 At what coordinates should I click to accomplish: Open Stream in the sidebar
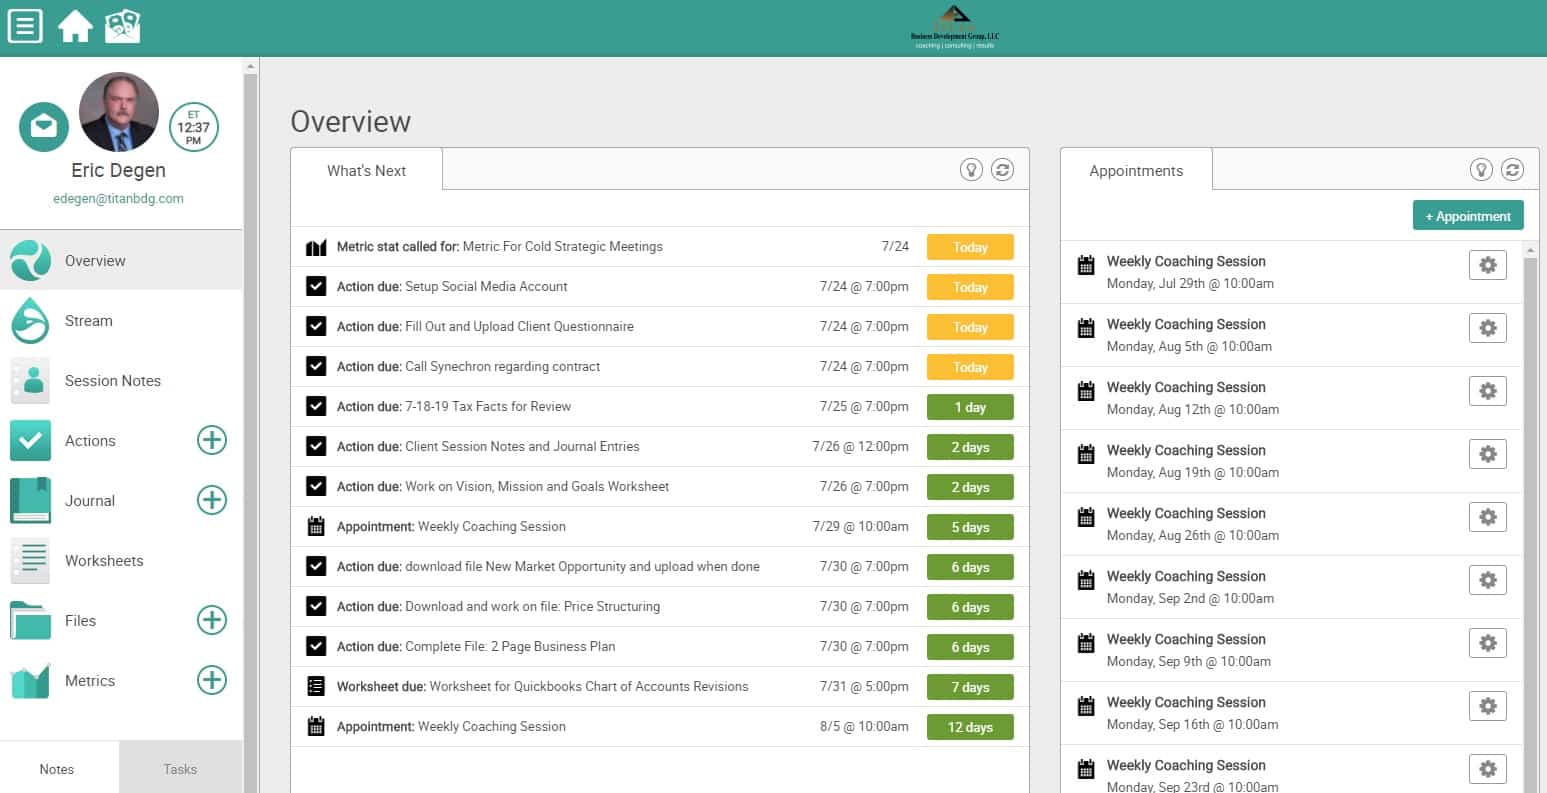tap(121, 320)
